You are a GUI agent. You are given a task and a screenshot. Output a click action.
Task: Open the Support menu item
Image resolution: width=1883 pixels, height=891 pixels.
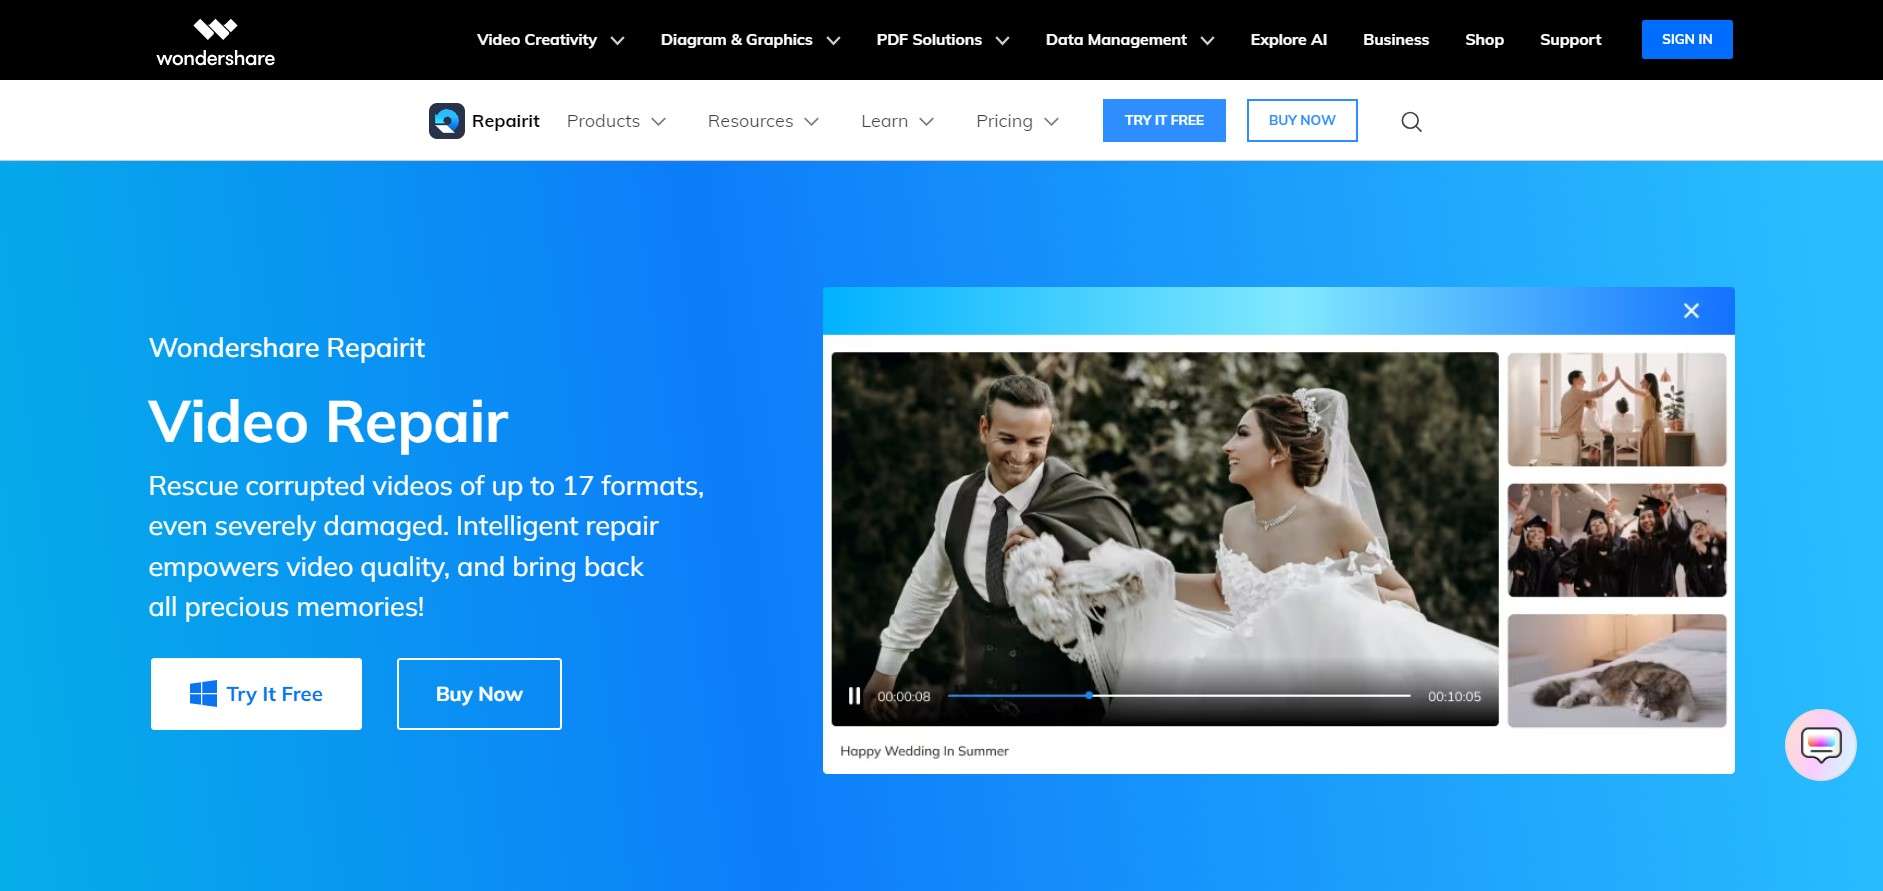1570,40
